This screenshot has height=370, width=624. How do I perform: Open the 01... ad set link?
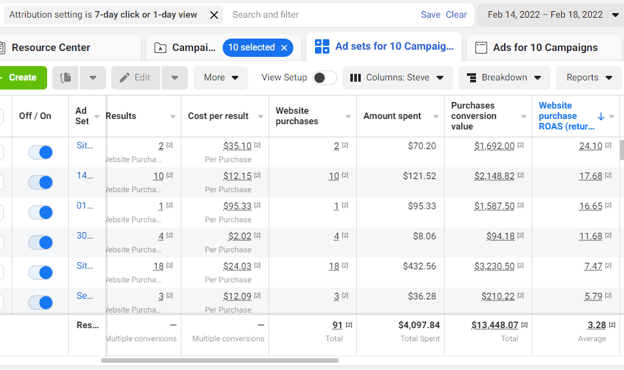pyautogui.click(x=84, y=206)
